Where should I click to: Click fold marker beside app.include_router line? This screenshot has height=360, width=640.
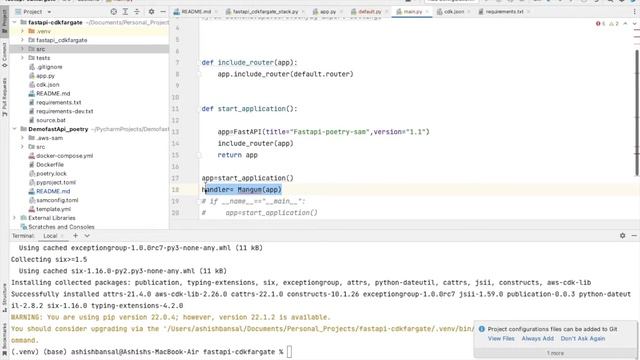coord(199,74)
